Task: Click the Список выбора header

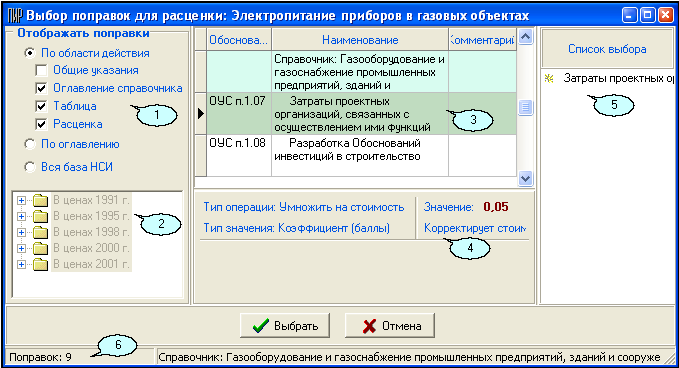Action: [x=607, y=49]
